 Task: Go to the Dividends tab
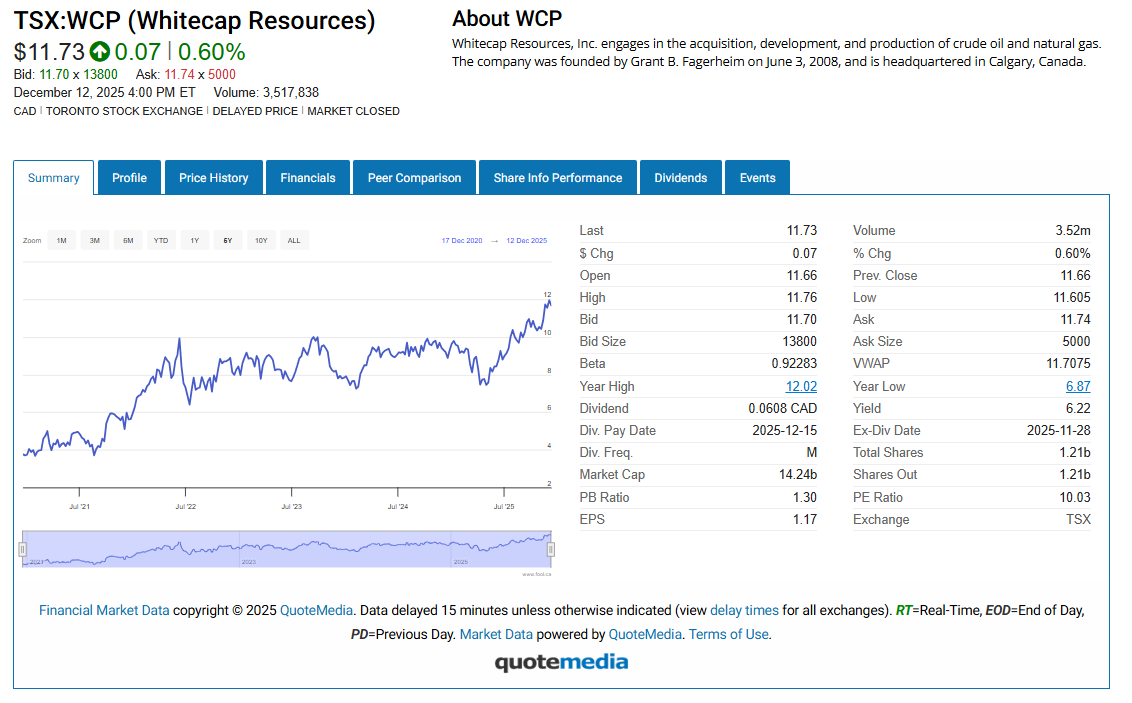(680, 178)
